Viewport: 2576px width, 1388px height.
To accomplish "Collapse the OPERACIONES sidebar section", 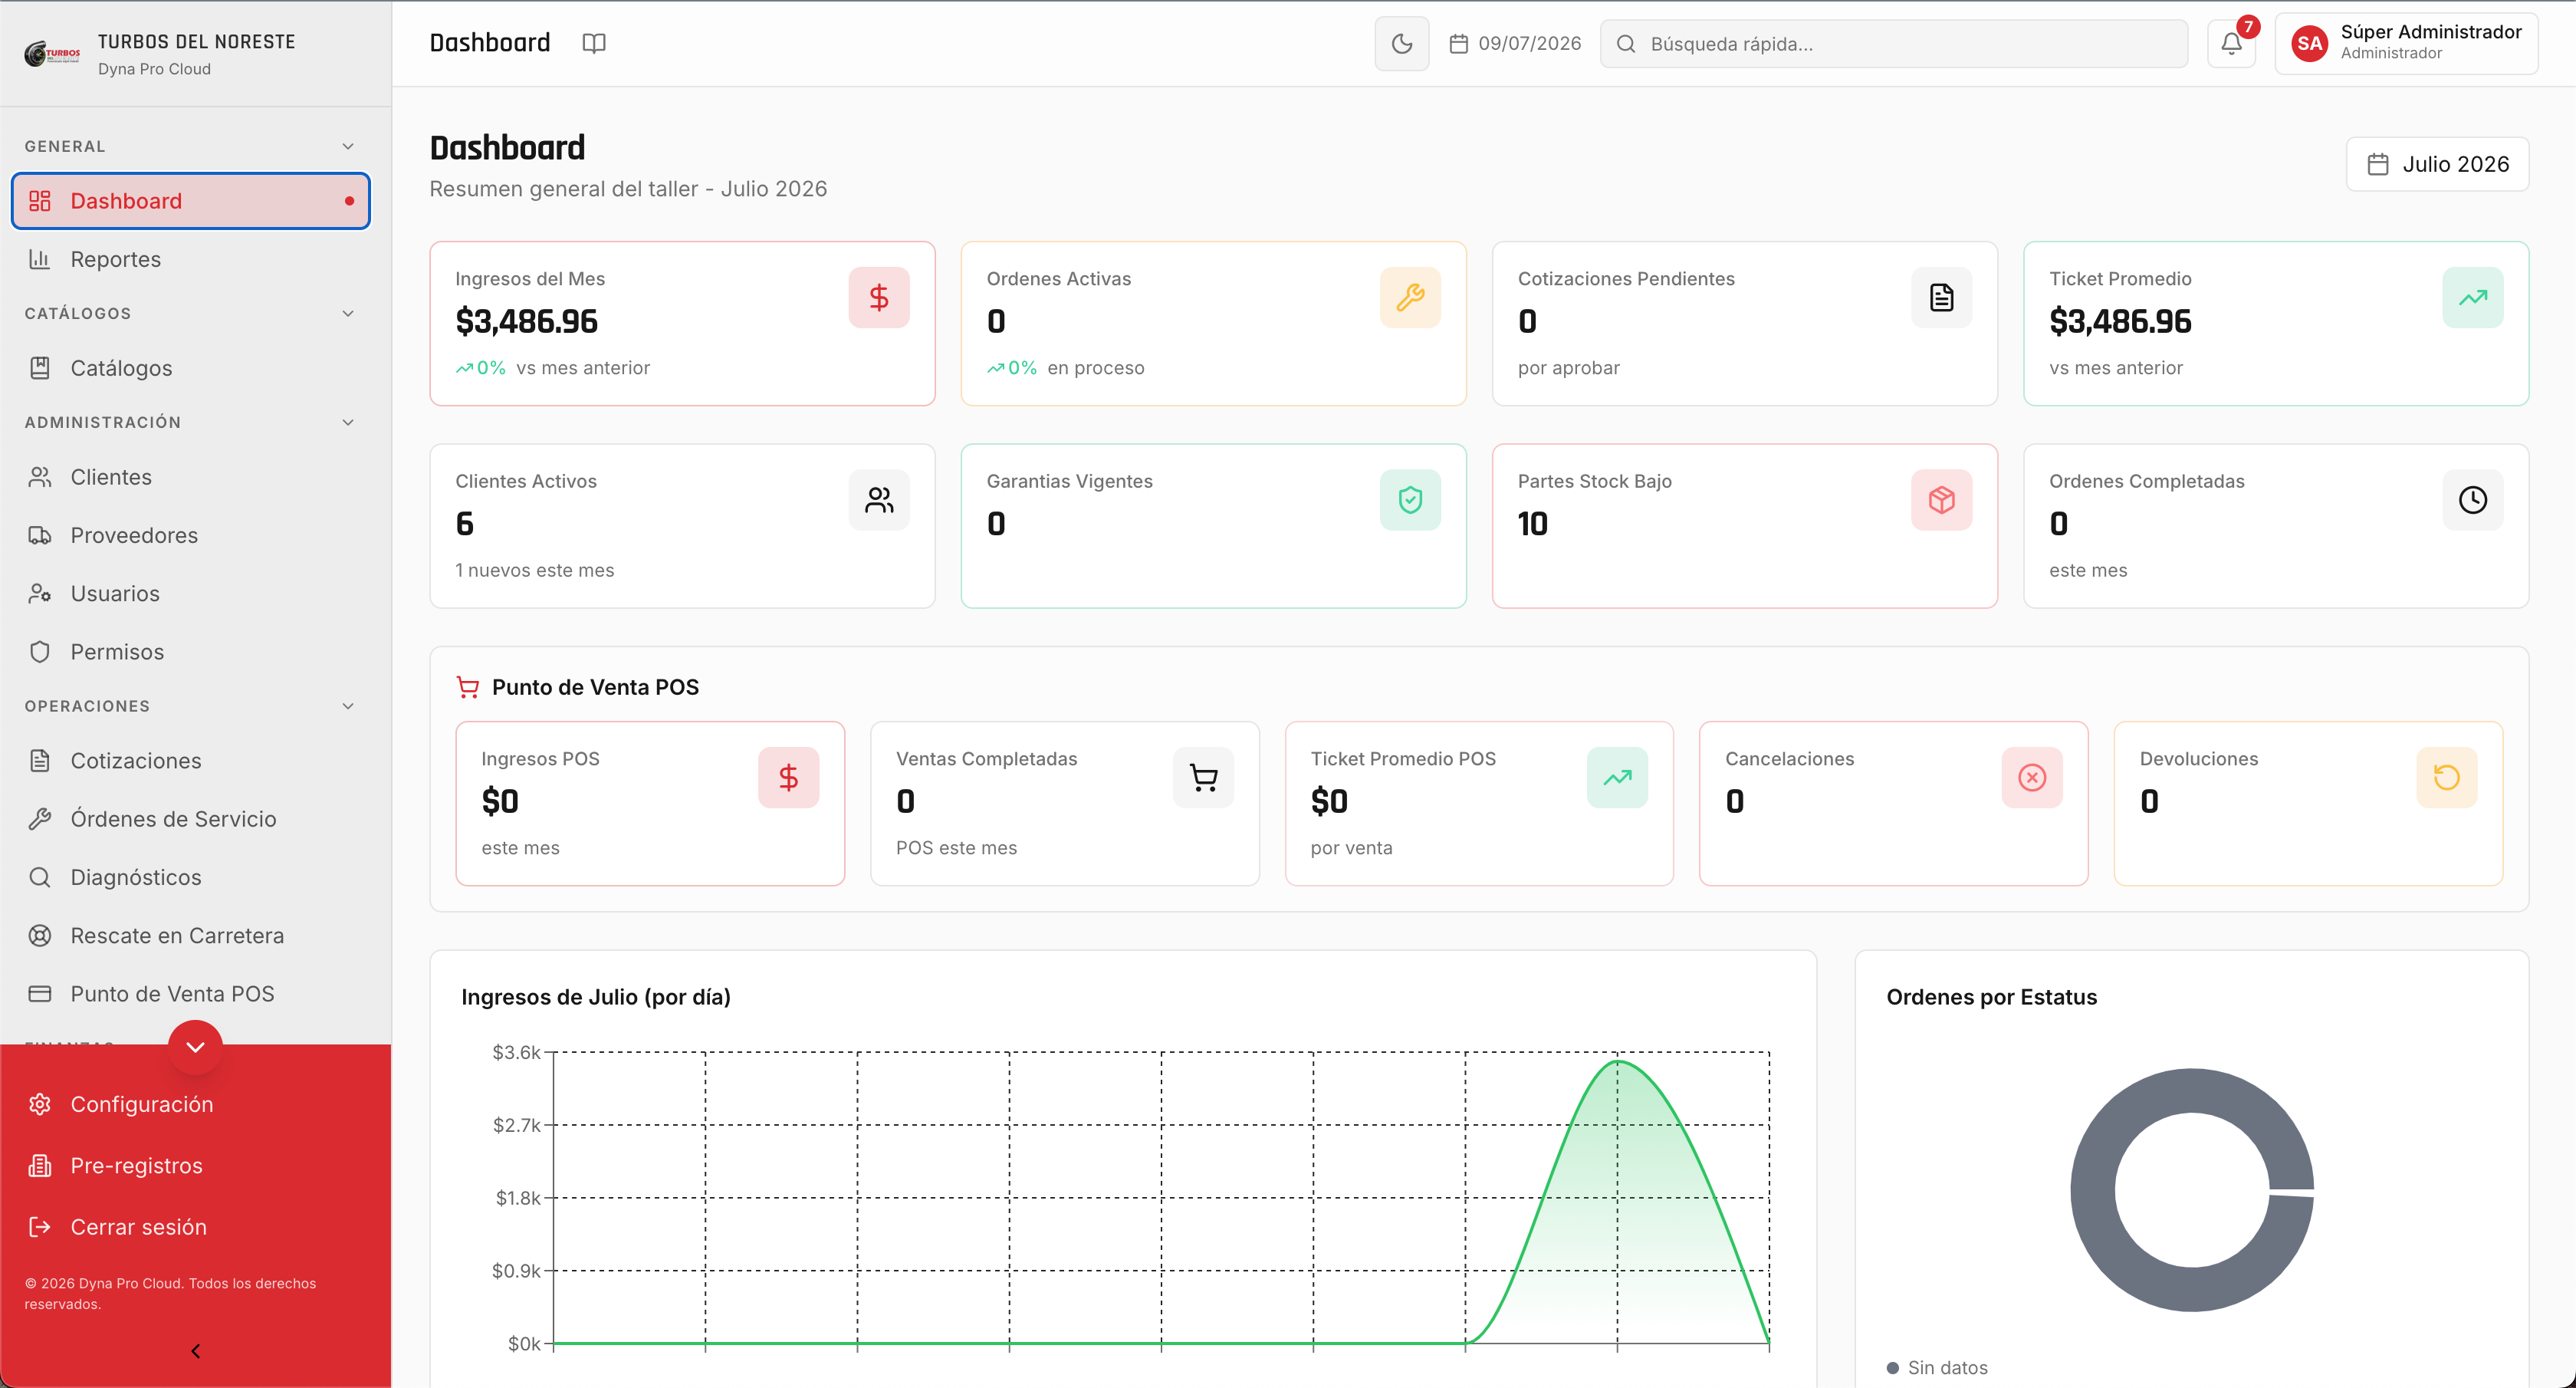I will pyautogui.click(x=348, y=706).
